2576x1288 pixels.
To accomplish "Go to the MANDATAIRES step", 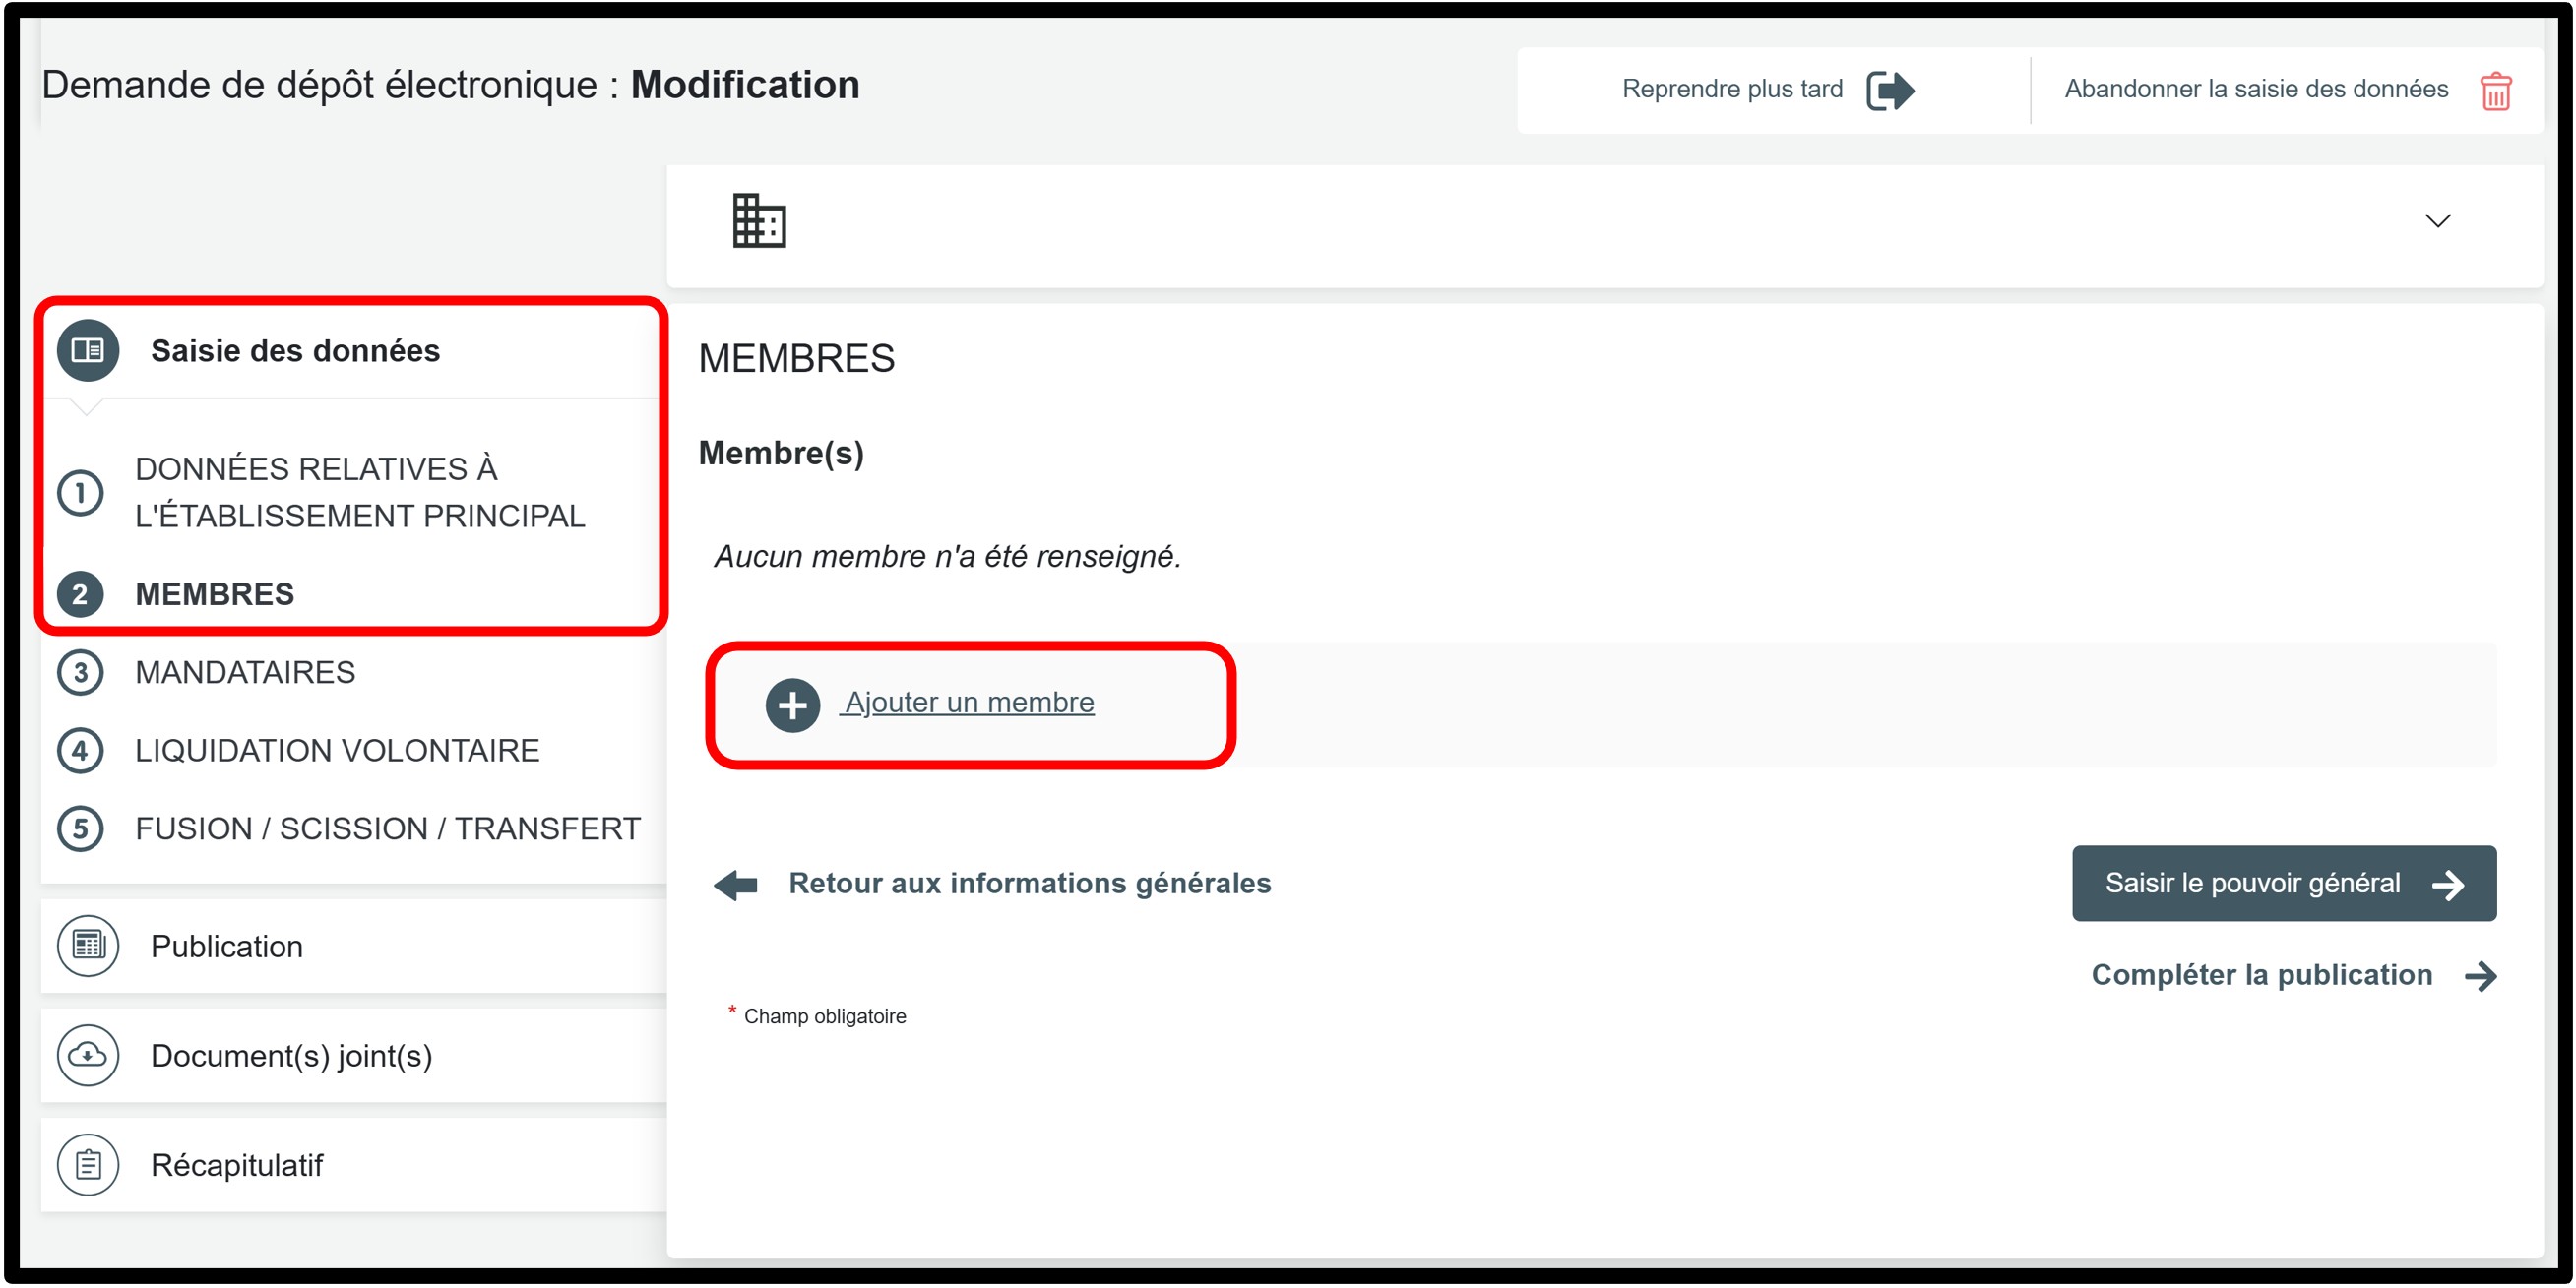I will [245, 672].
